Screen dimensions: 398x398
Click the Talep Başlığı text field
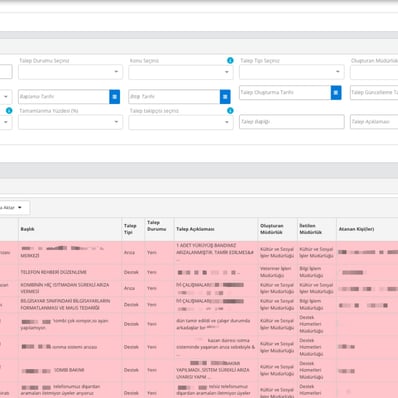[292, 122]
